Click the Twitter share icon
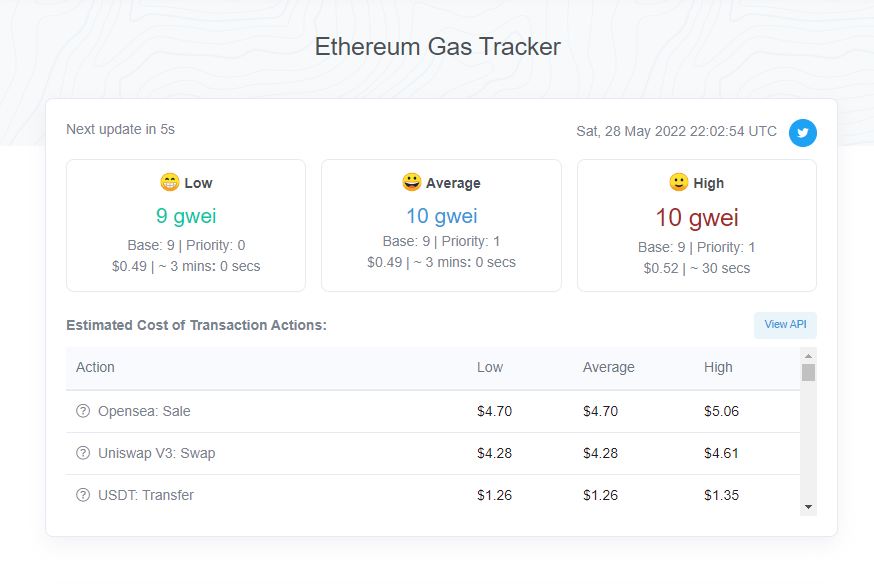Screen dimensions: 874x584 click(803, 133)
